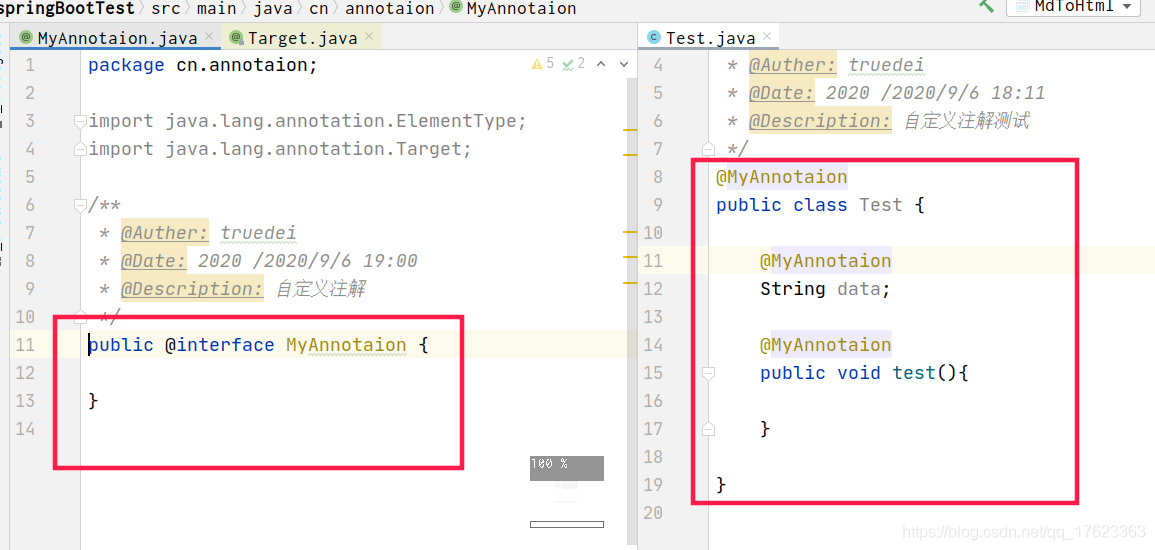
Task: Click the 'public class Test {' declaration
Action: (820, 205)
